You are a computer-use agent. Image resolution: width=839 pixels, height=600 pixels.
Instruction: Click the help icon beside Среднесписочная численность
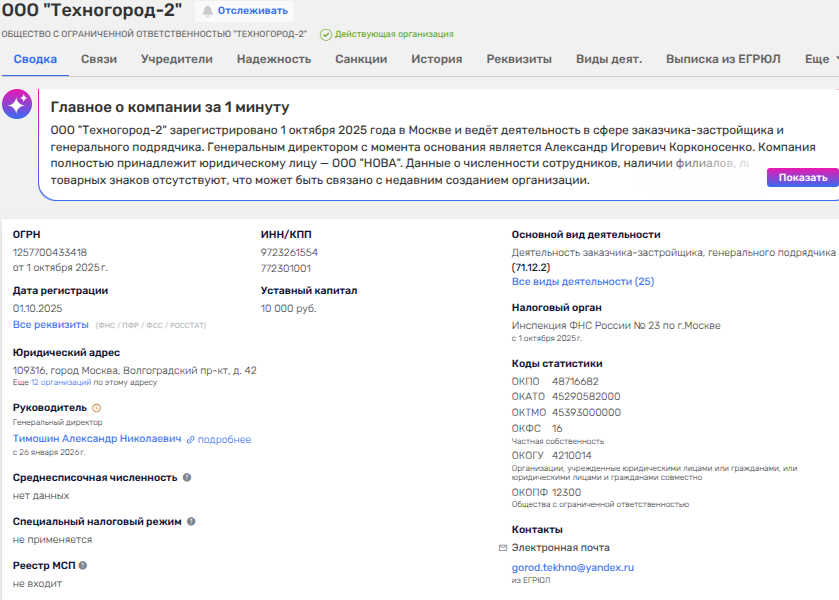tap(187, 478)
